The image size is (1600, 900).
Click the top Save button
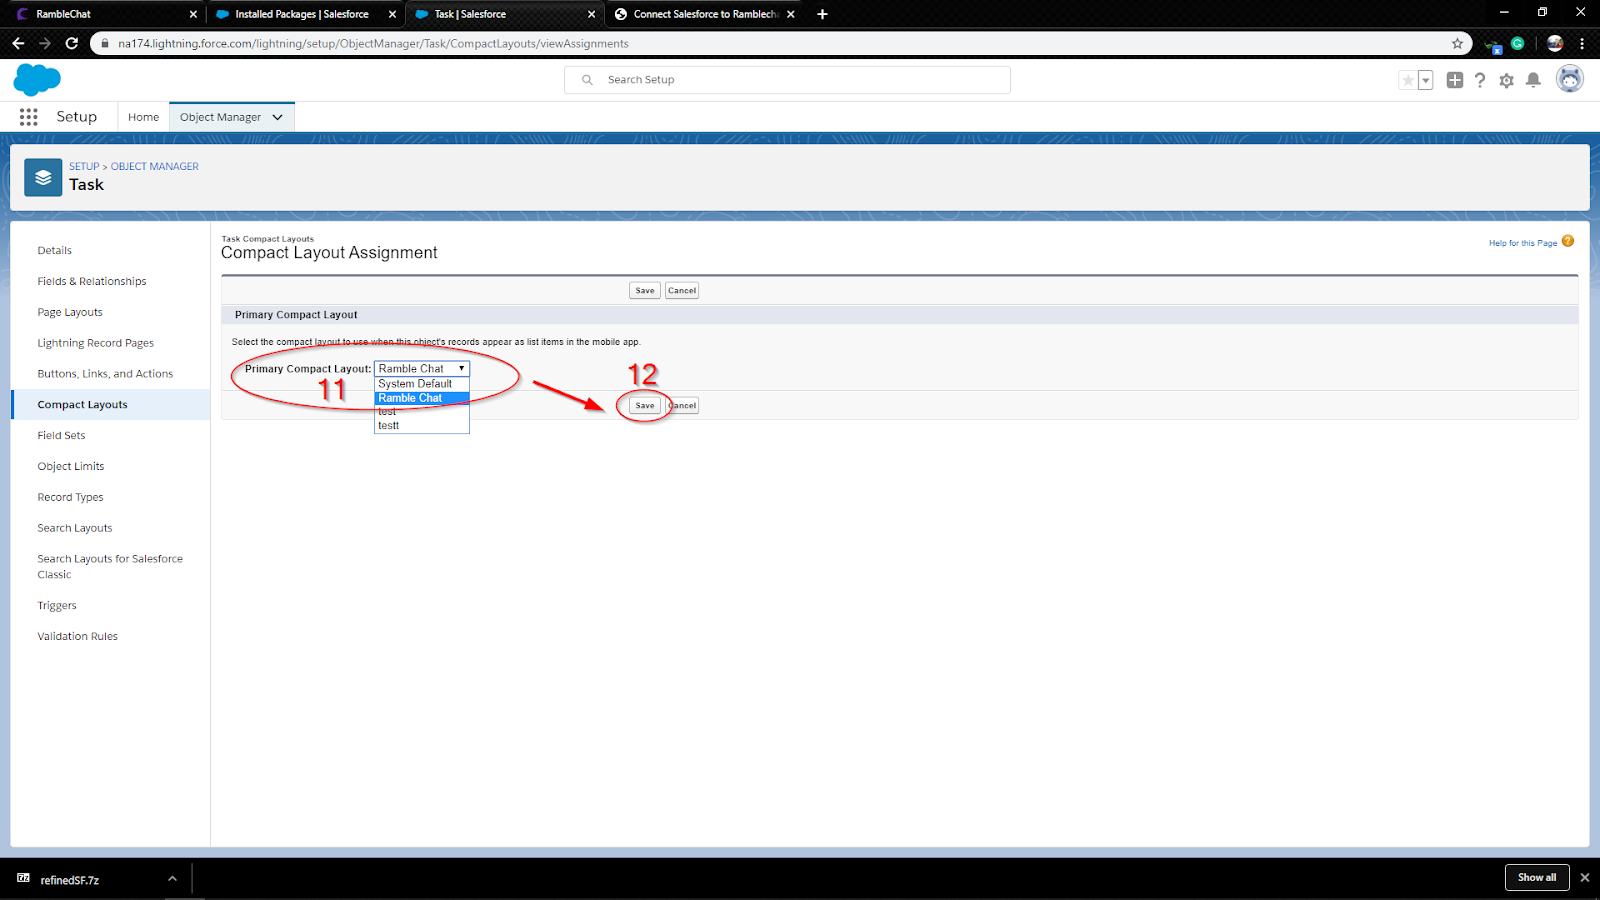click(645, 291)
